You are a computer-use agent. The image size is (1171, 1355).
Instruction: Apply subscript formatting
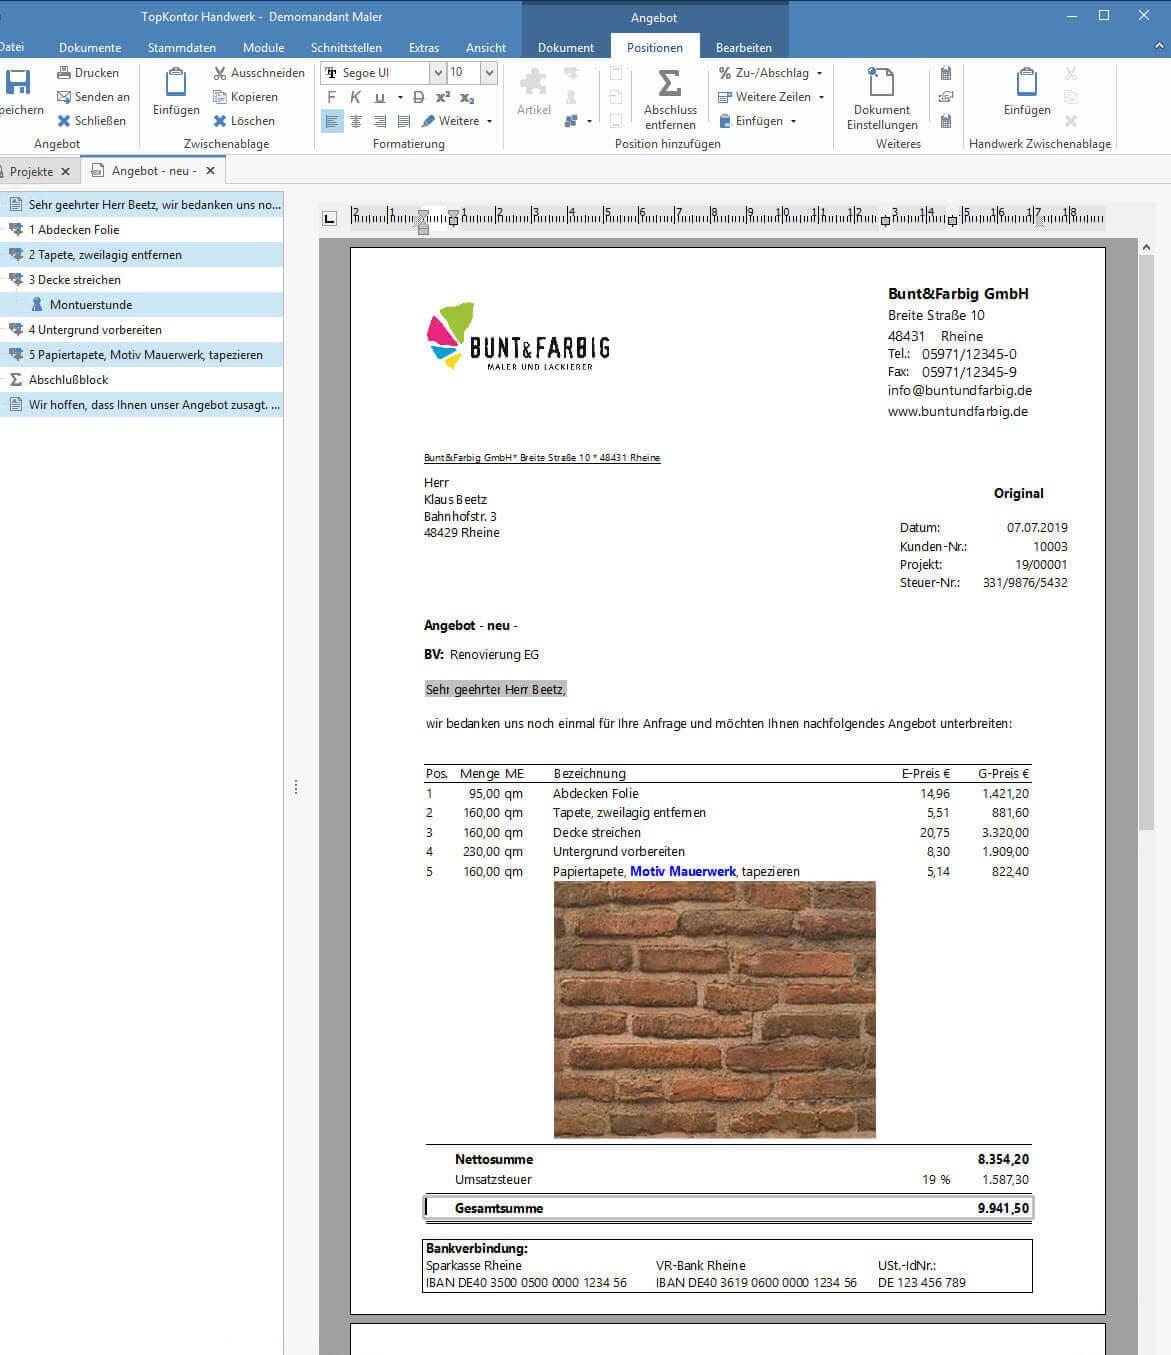click(x=467, y=97)
